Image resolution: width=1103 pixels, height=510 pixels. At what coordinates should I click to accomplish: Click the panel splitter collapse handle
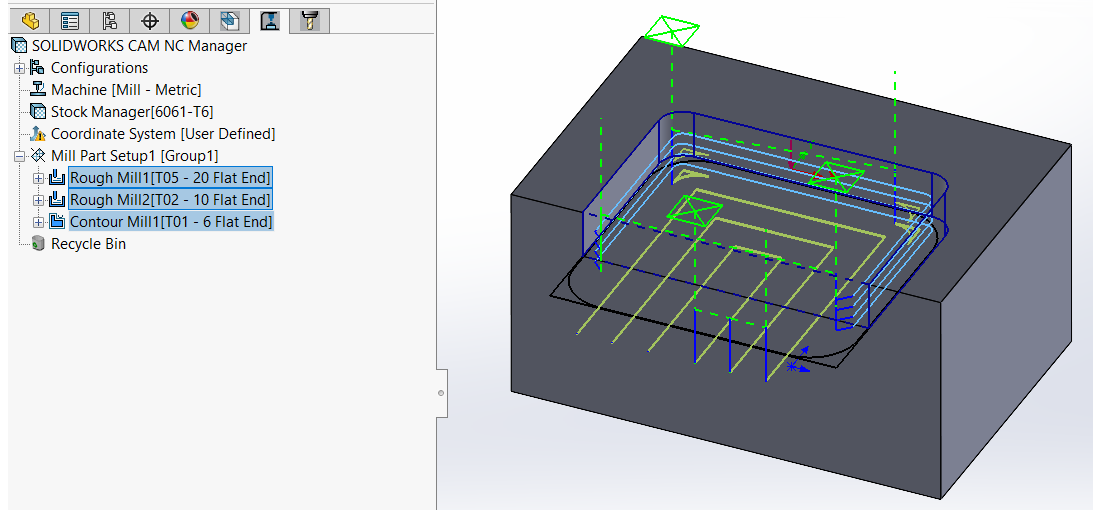tap(441, 394)
